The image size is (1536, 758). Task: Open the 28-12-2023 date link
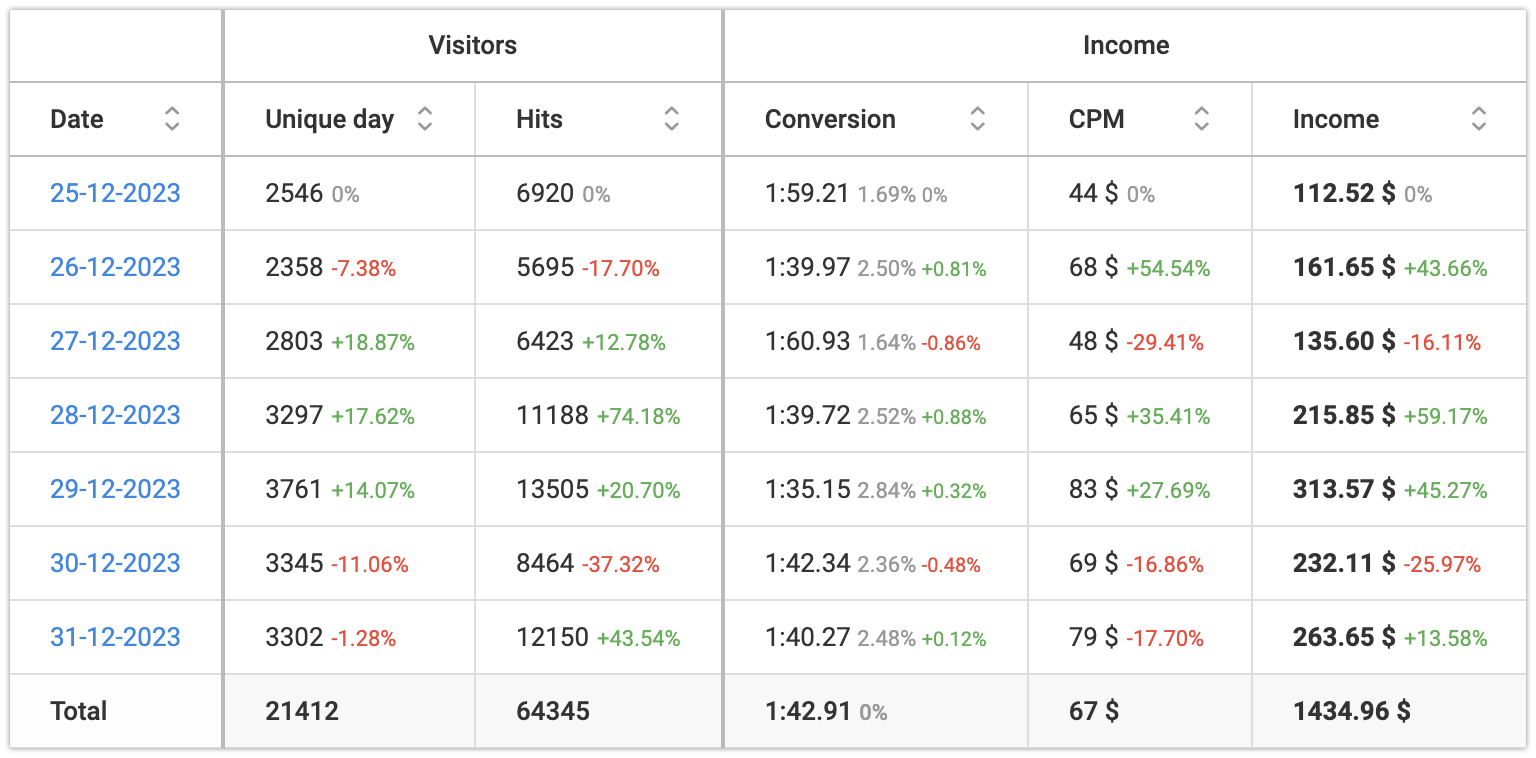click(x=115, y=415)
